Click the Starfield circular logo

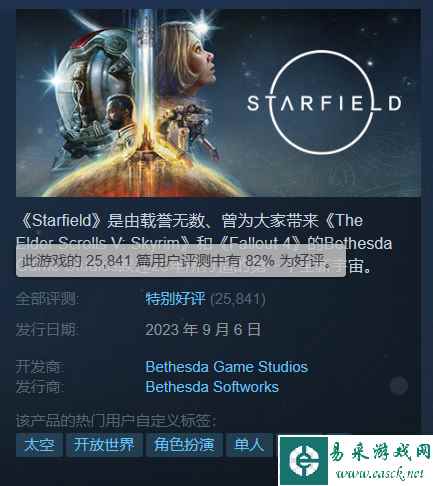pyautogui.click(x=324, y=102)
